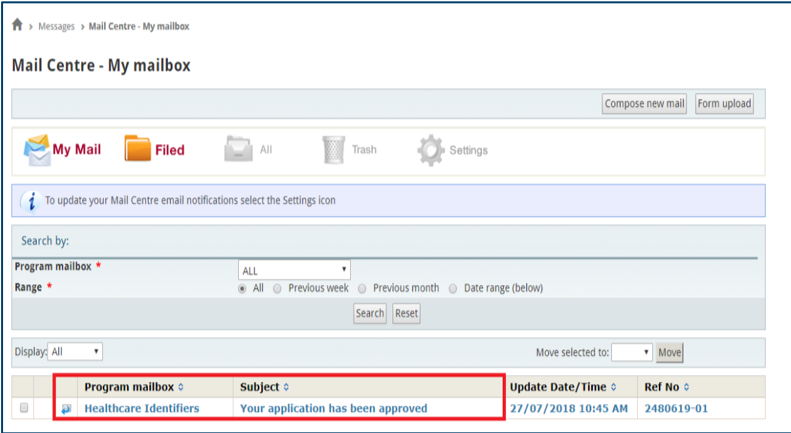791x433 pixels.
Task: Open the Program mailbox ALL dropdown
Action: tap(294, 270)
